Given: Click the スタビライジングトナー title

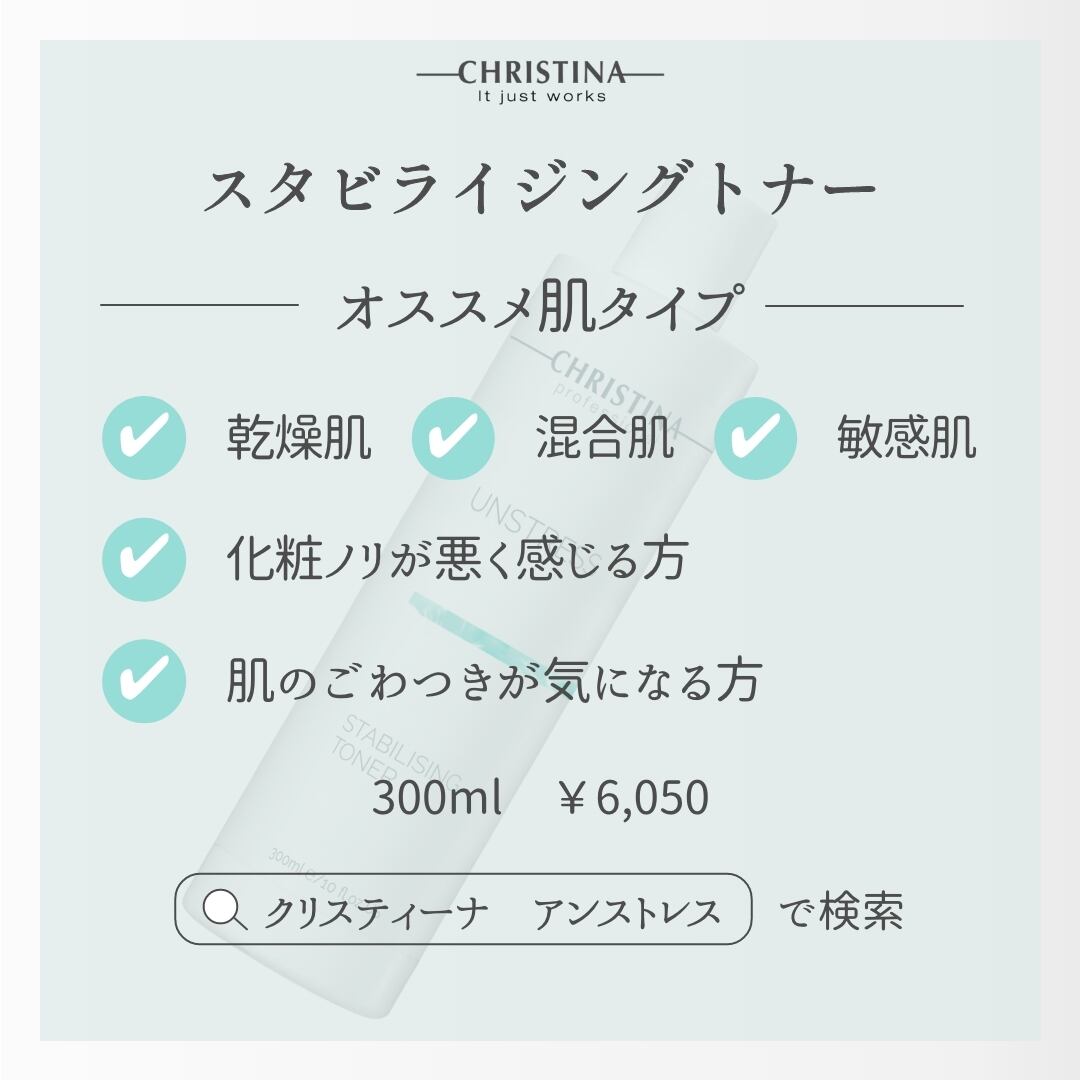Looking at the screenshot, I should pyautogui.click(x=540, y=190).
